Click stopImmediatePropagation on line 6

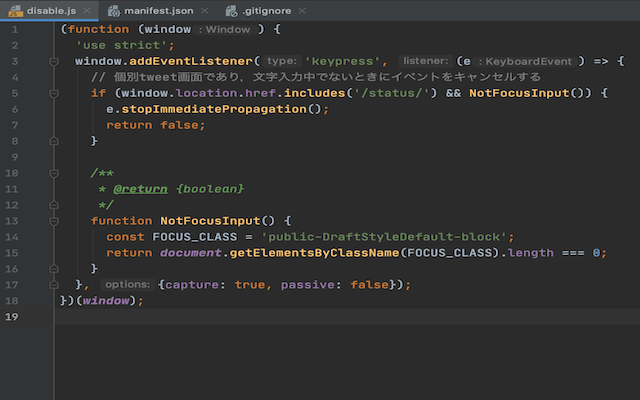pyautogui.click(x=214, y=109)
